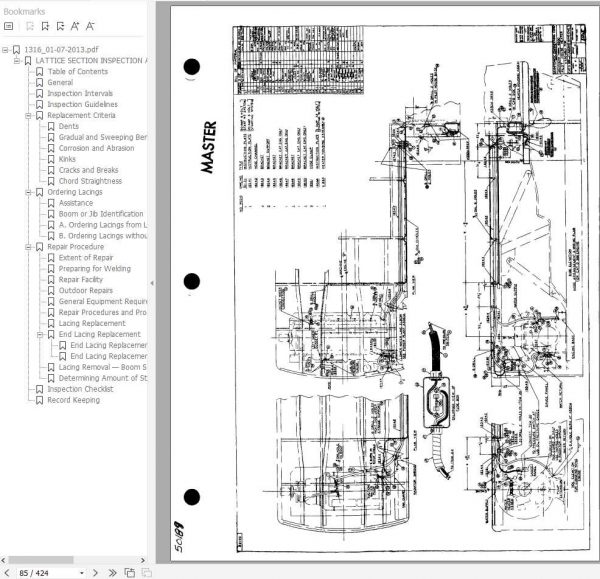Collapse LATTICE SECTION INSPECTION node
This screenshot has height=579, width=600.
pos(16,61)
